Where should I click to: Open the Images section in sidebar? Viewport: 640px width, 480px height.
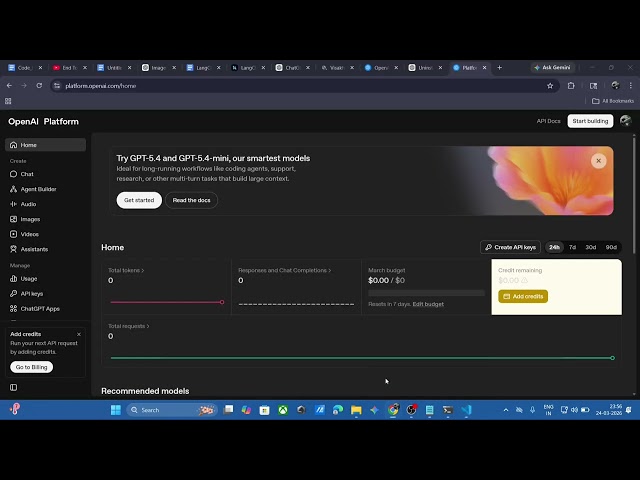pos(30,219)
